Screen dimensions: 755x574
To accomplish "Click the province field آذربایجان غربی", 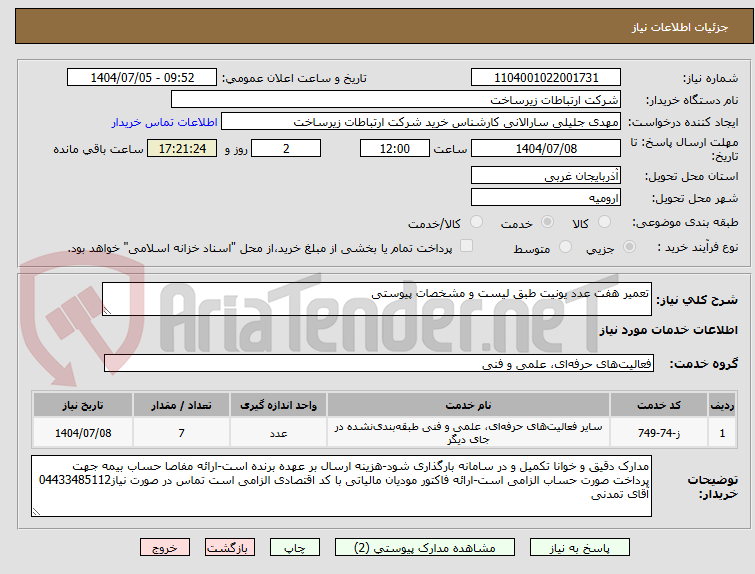I will point(546,176).
